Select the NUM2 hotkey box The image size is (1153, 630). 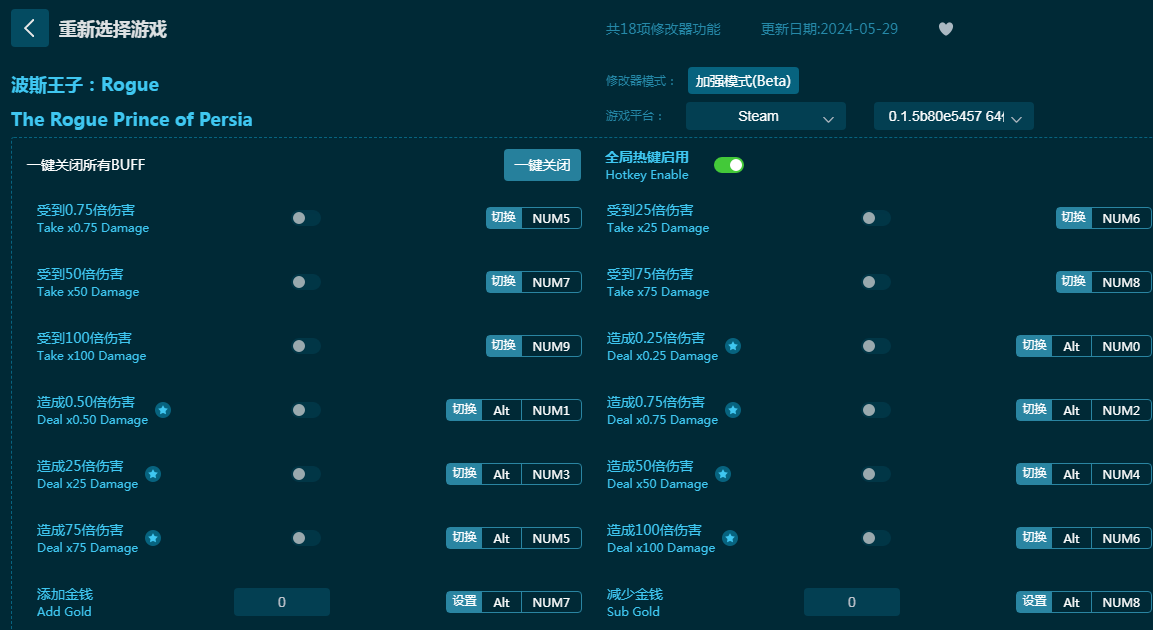point(1121,410)
